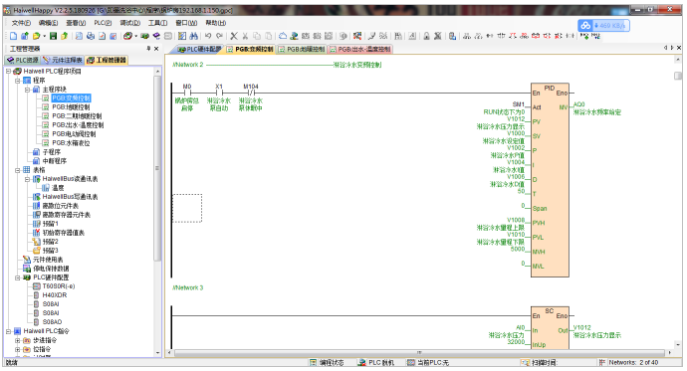Open the dropdown arrow next to the Open folder icon

point(44,36)
